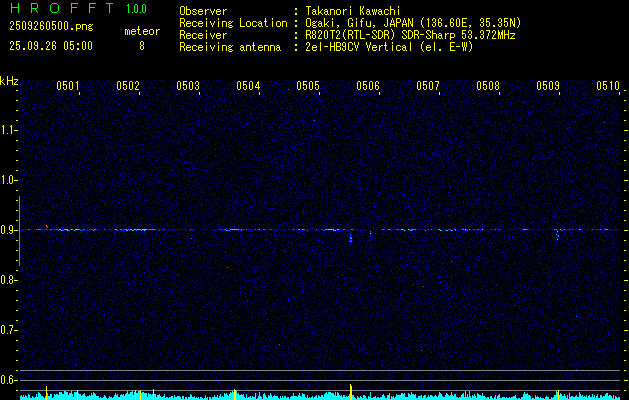The image size is (629, 400).
Task: Click the yellow meteor marker between 0503 and 0504
Action: (235, 394)
